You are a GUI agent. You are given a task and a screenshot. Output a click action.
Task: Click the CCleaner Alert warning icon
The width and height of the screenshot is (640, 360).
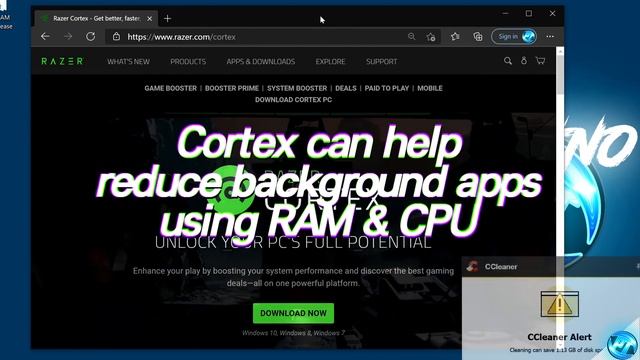[560, 304]
